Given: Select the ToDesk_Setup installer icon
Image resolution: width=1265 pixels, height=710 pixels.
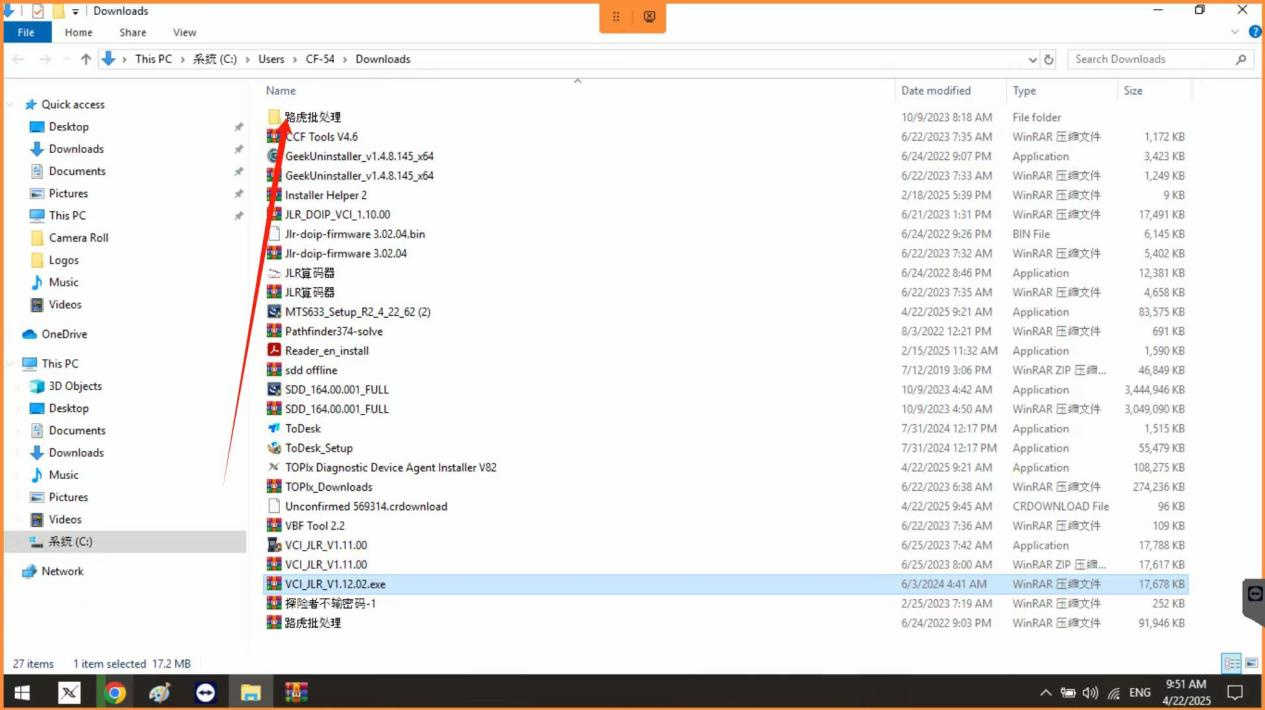Looking at the screenshot, I should (274, 448).
